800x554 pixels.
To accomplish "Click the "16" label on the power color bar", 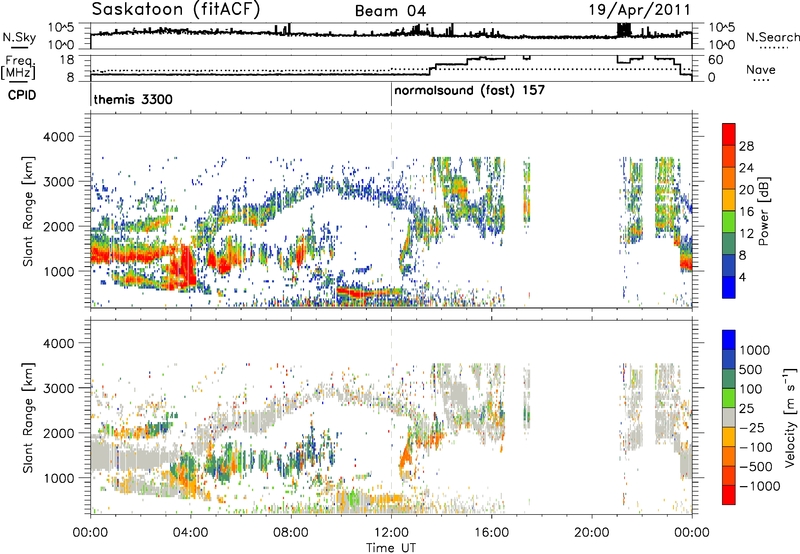I will click(x=746, y=212).
